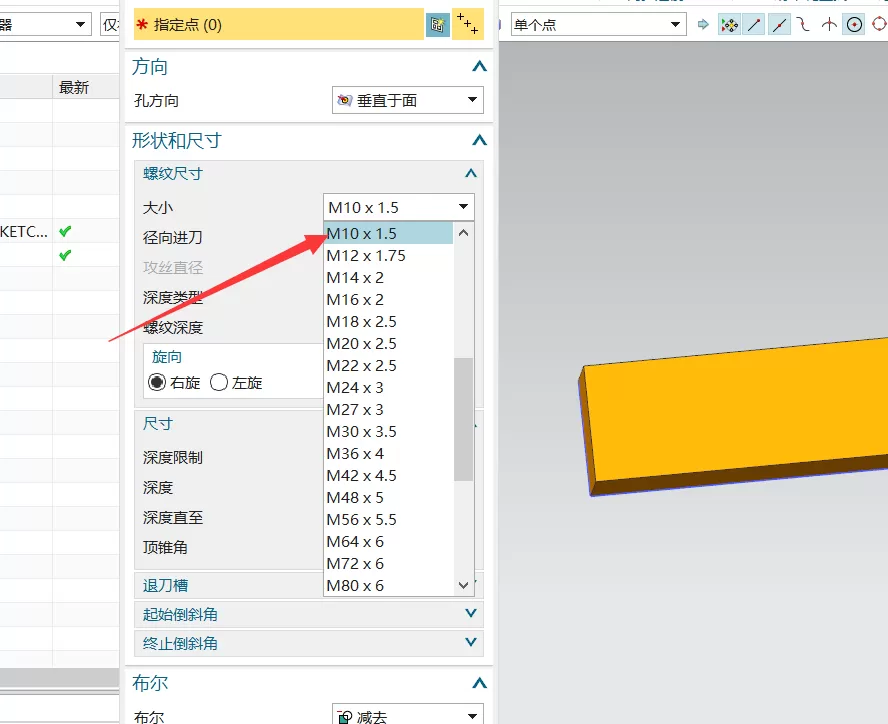Image resolution: width=888 pixels, height=724 pixels.
Task: Open the 单个点 selection dropdown
Action: click(599, 24)
